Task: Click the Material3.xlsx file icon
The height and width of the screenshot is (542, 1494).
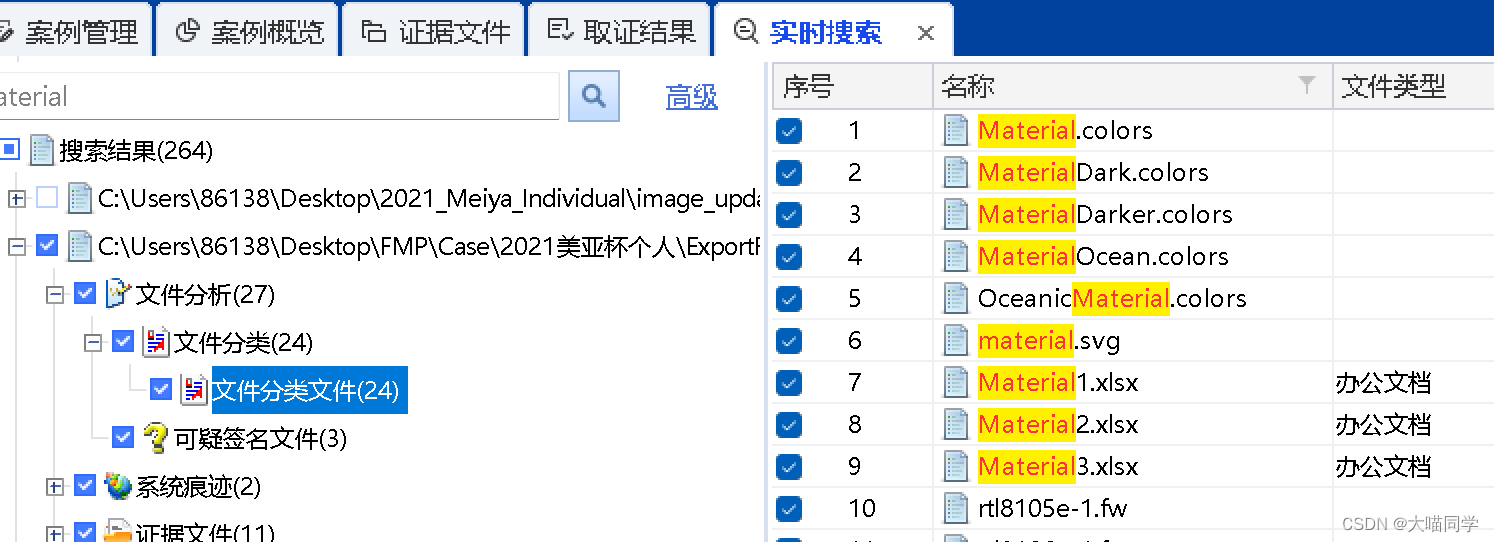Action: [957, 466]
